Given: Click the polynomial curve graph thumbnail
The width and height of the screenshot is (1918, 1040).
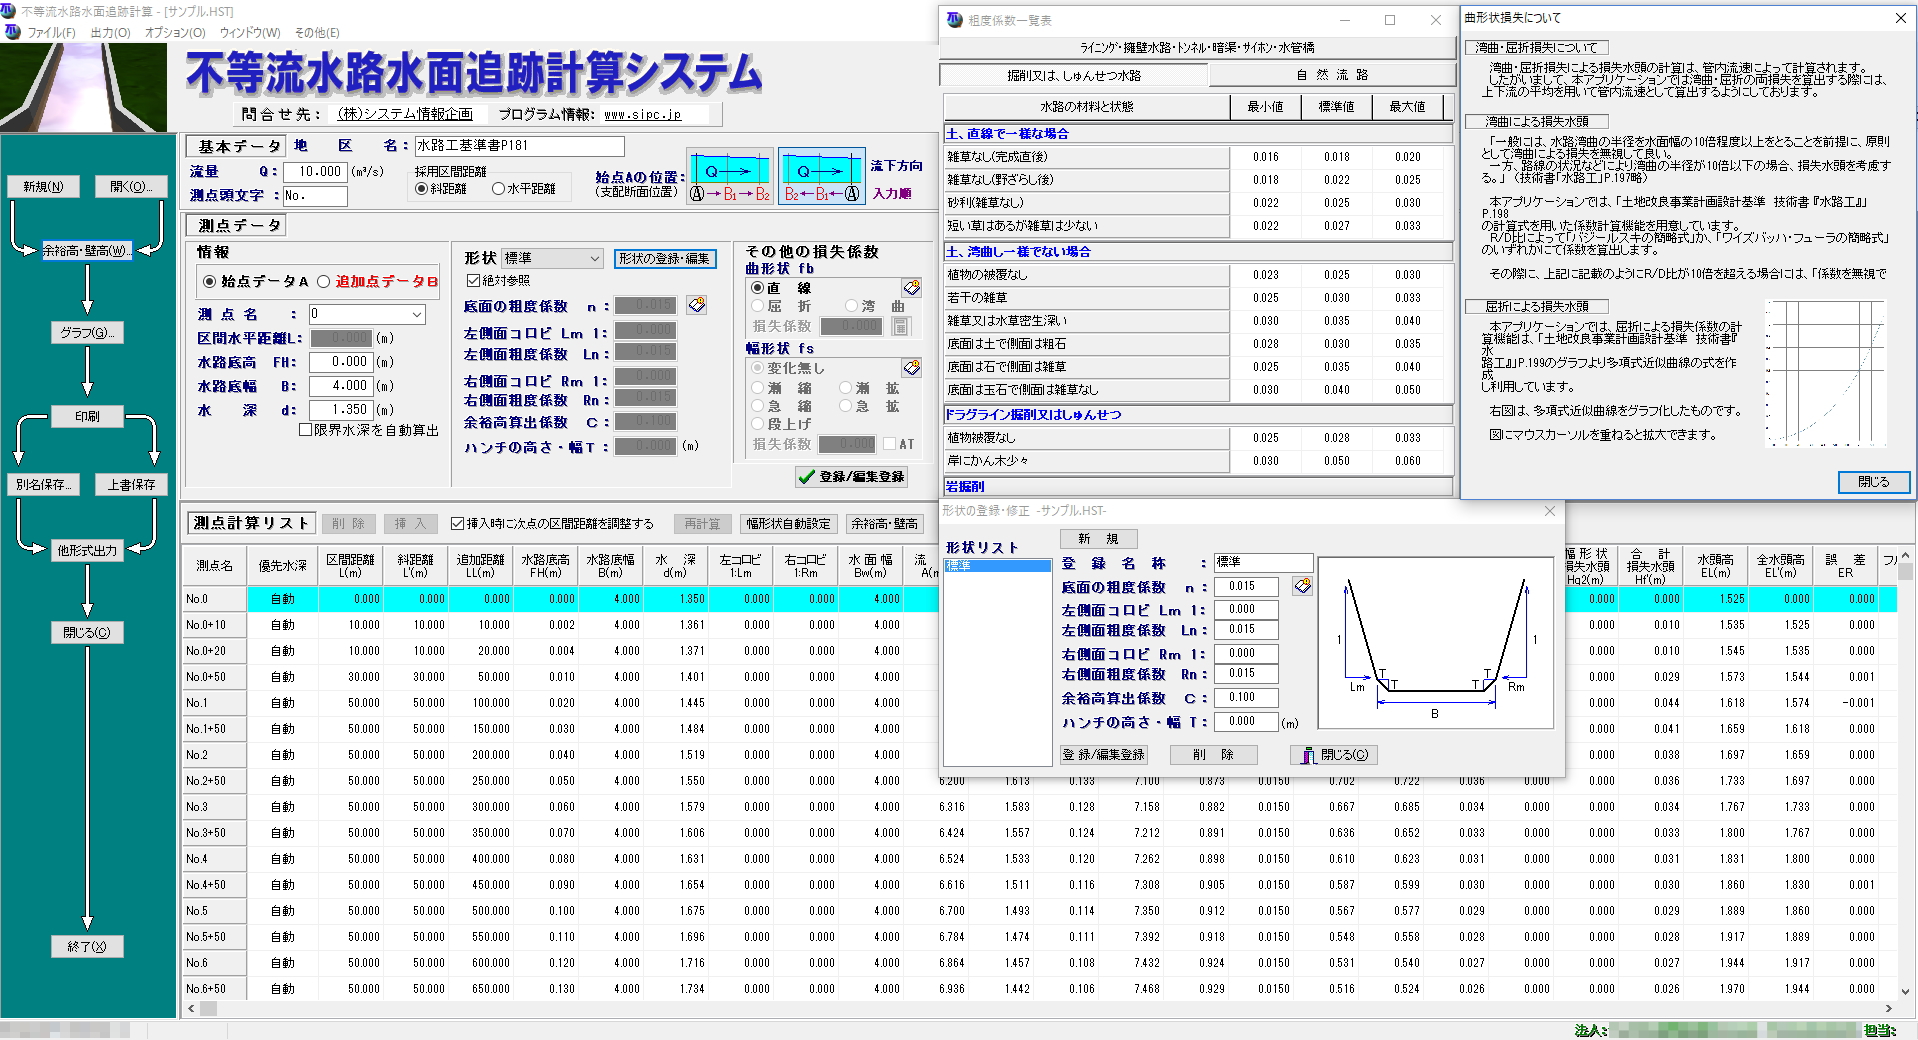Looking at the screenshot, I should [x=1825, y=372].
